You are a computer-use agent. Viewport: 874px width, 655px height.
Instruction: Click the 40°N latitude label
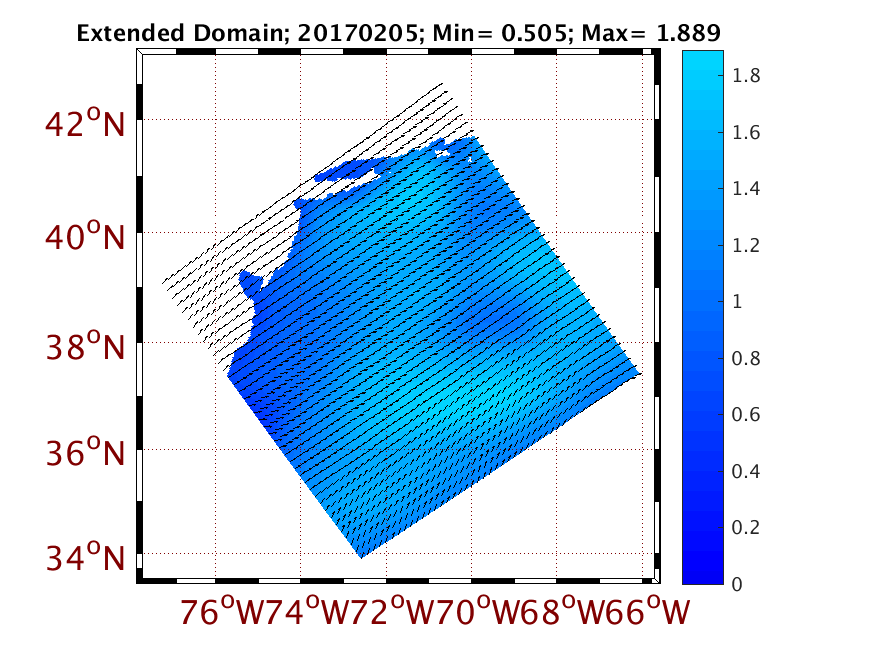click(85, 236)
